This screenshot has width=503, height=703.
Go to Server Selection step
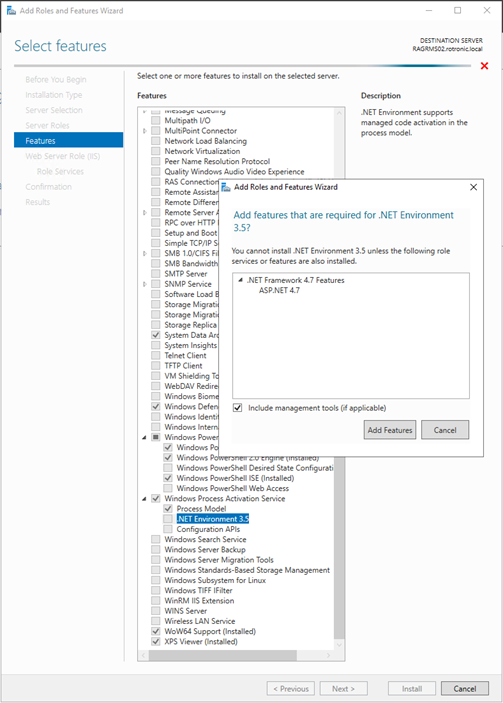[54, 110]
